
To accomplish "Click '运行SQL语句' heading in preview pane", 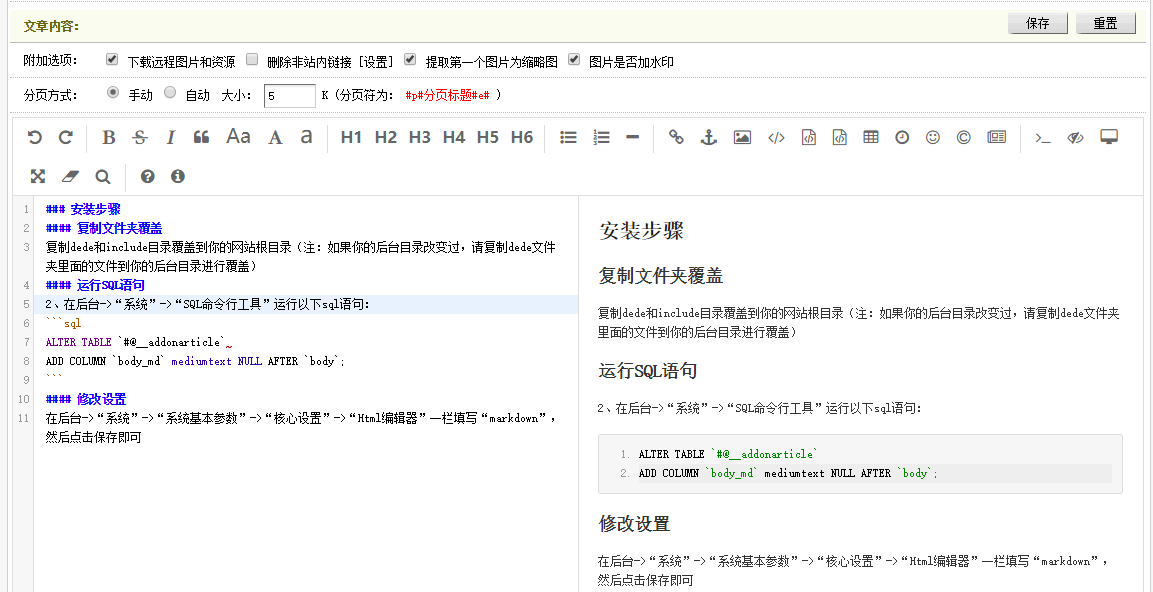I will click(647, 370).
